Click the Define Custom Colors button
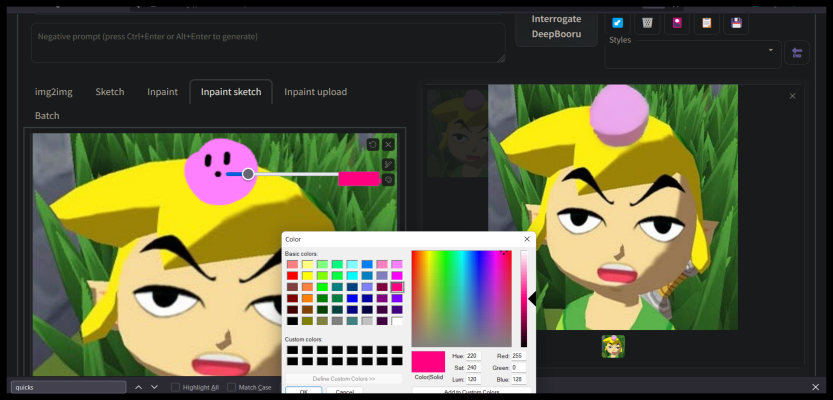 (x=344, y=379)
